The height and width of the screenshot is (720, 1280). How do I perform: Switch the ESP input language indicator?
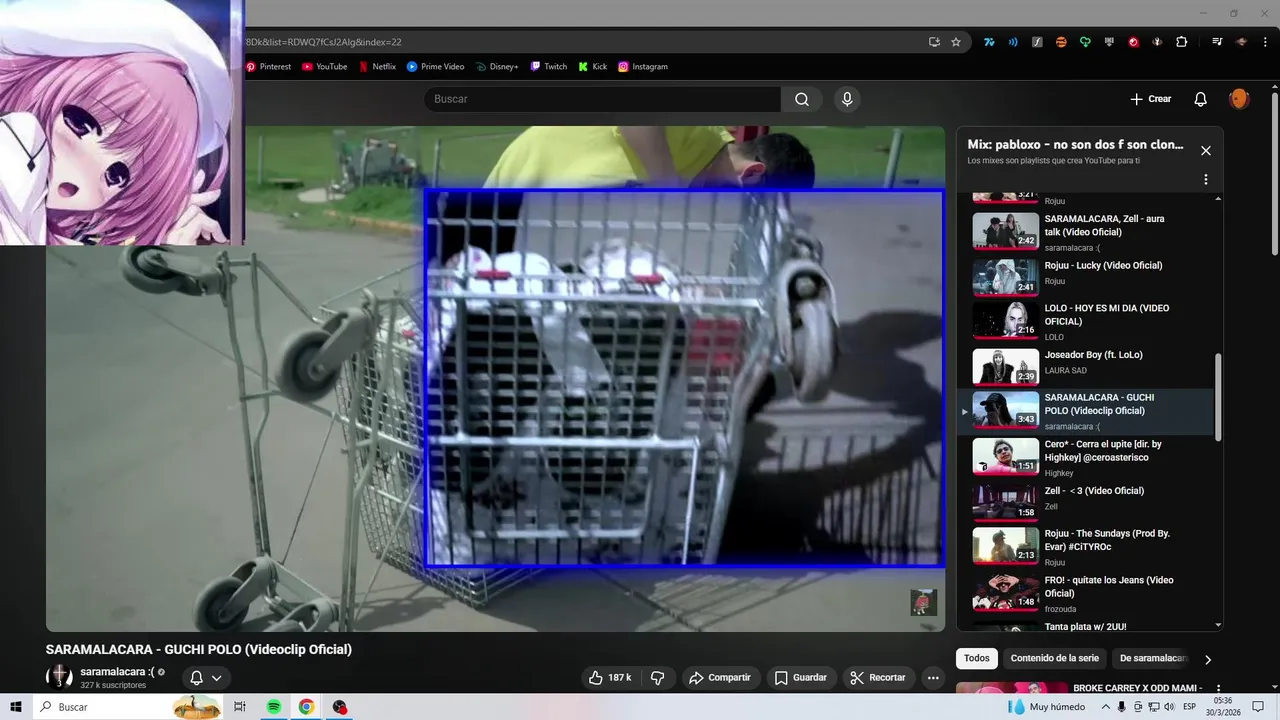1190,707
